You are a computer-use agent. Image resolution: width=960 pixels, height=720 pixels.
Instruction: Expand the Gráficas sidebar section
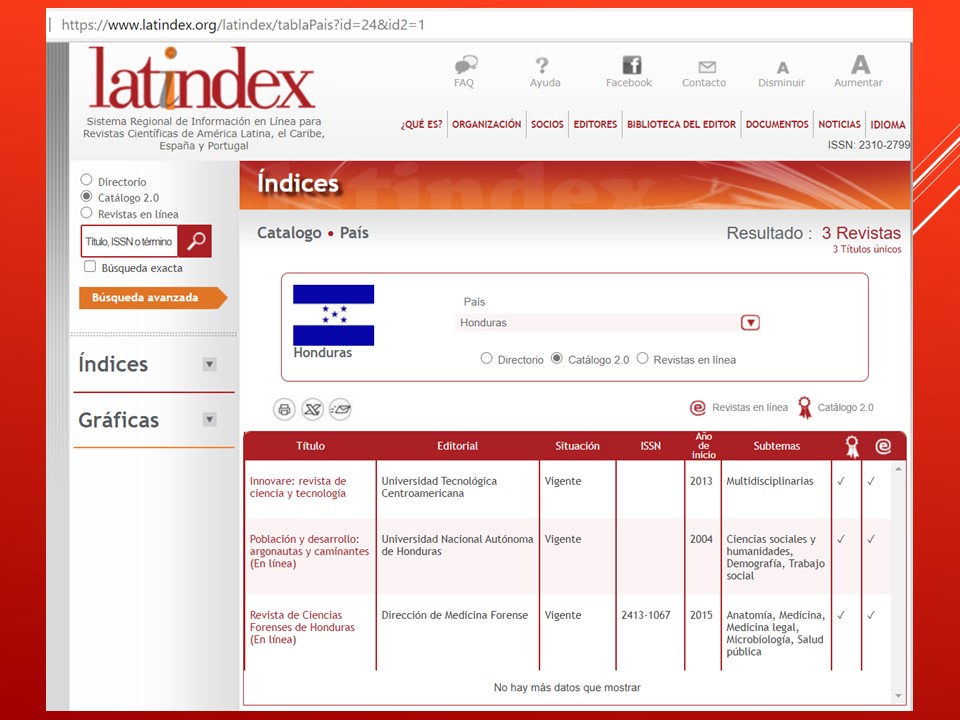[x=209, y=419]
